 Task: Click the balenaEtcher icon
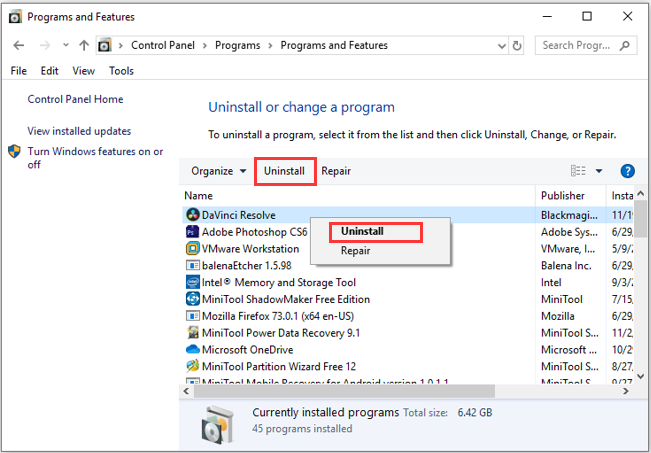pyautogui.click(x=192, y=266)
